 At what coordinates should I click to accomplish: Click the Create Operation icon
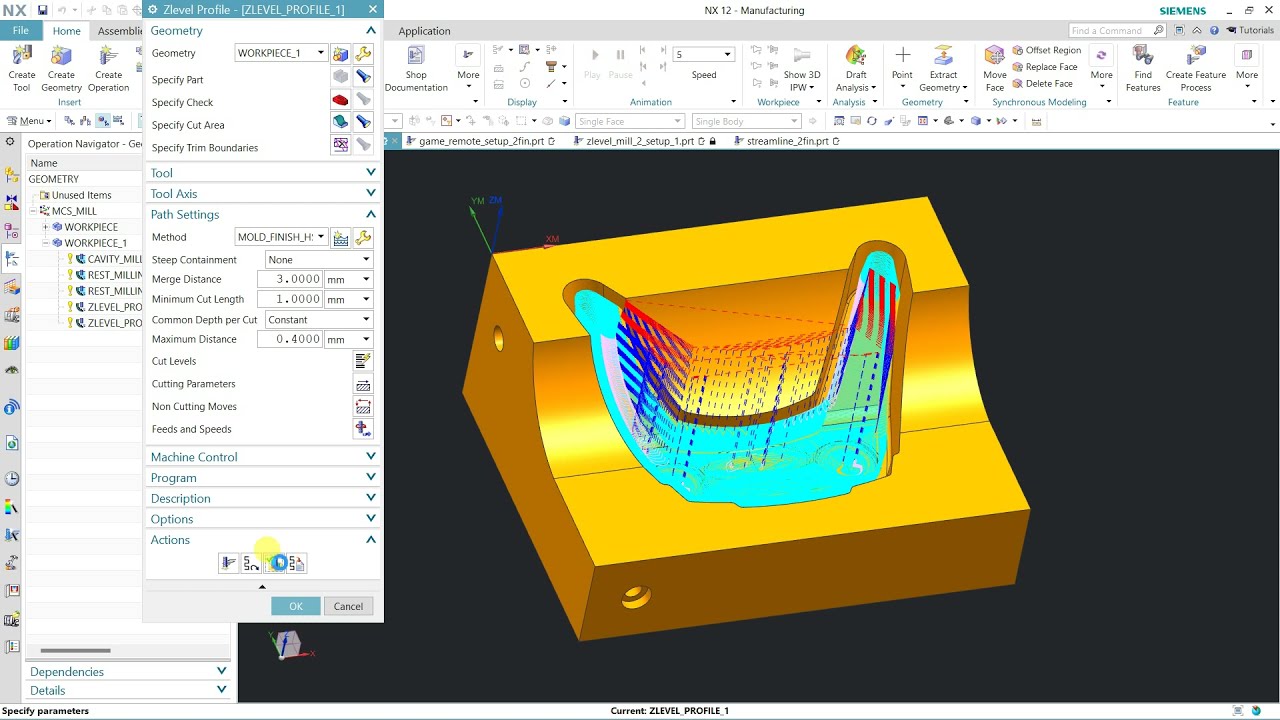[108, 55]
